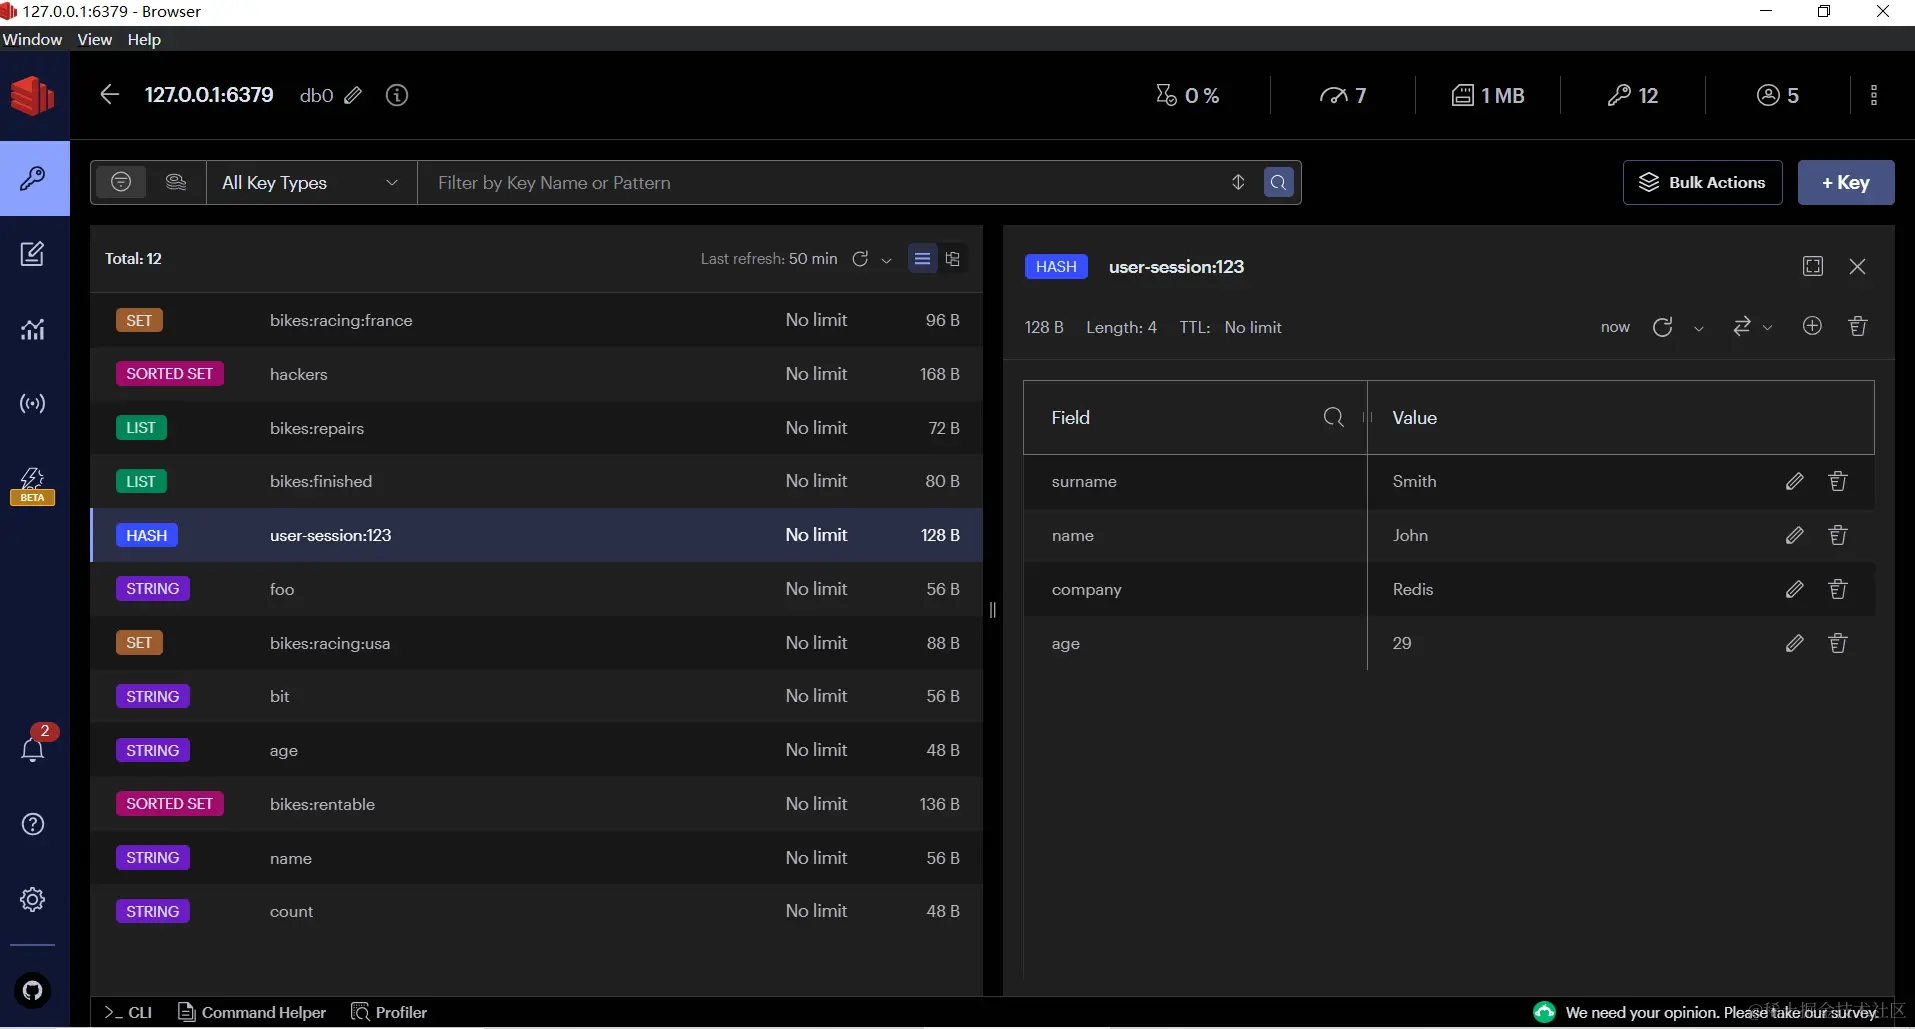Select the bikes:racing:france key row
Viewport: 1915px width, 1029px height.
[536, 320]
